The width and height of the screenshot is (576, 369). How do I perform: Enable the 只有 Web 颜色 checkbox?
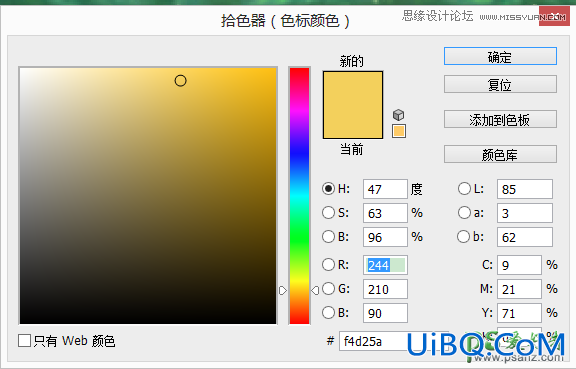24,341
